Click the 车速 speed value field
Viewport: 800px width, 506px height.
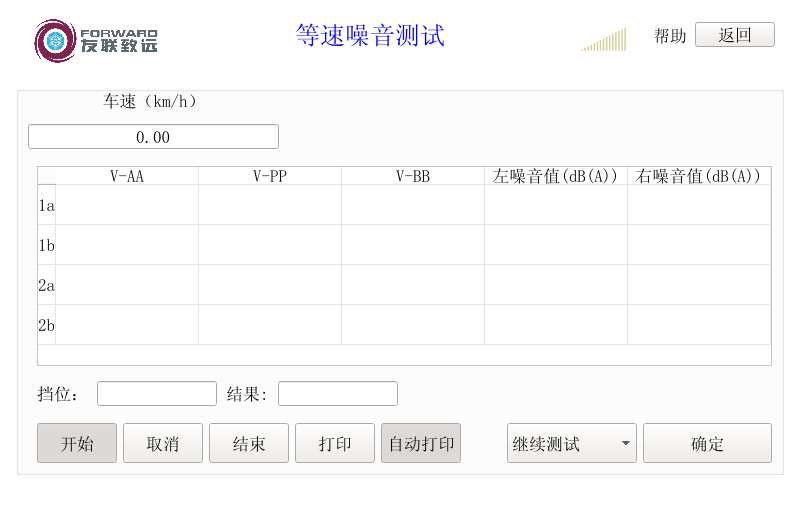click(x=154, y=137)
